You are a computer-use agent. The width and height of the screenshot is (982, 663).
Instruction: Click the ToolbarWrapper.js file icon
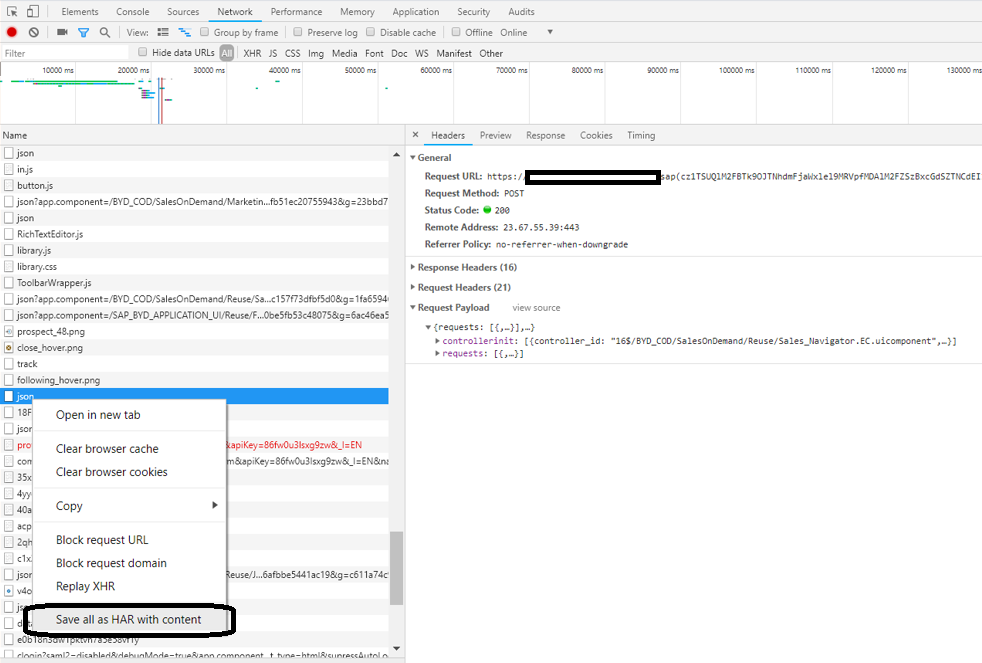coord(9,282)
